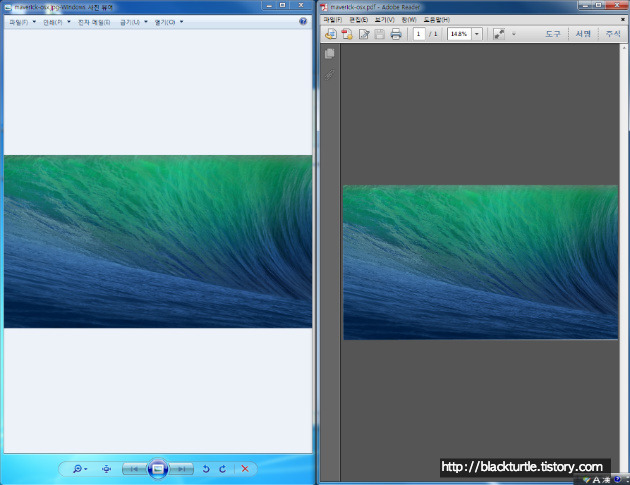Click the Adobe Reader title bar icon

323,7
